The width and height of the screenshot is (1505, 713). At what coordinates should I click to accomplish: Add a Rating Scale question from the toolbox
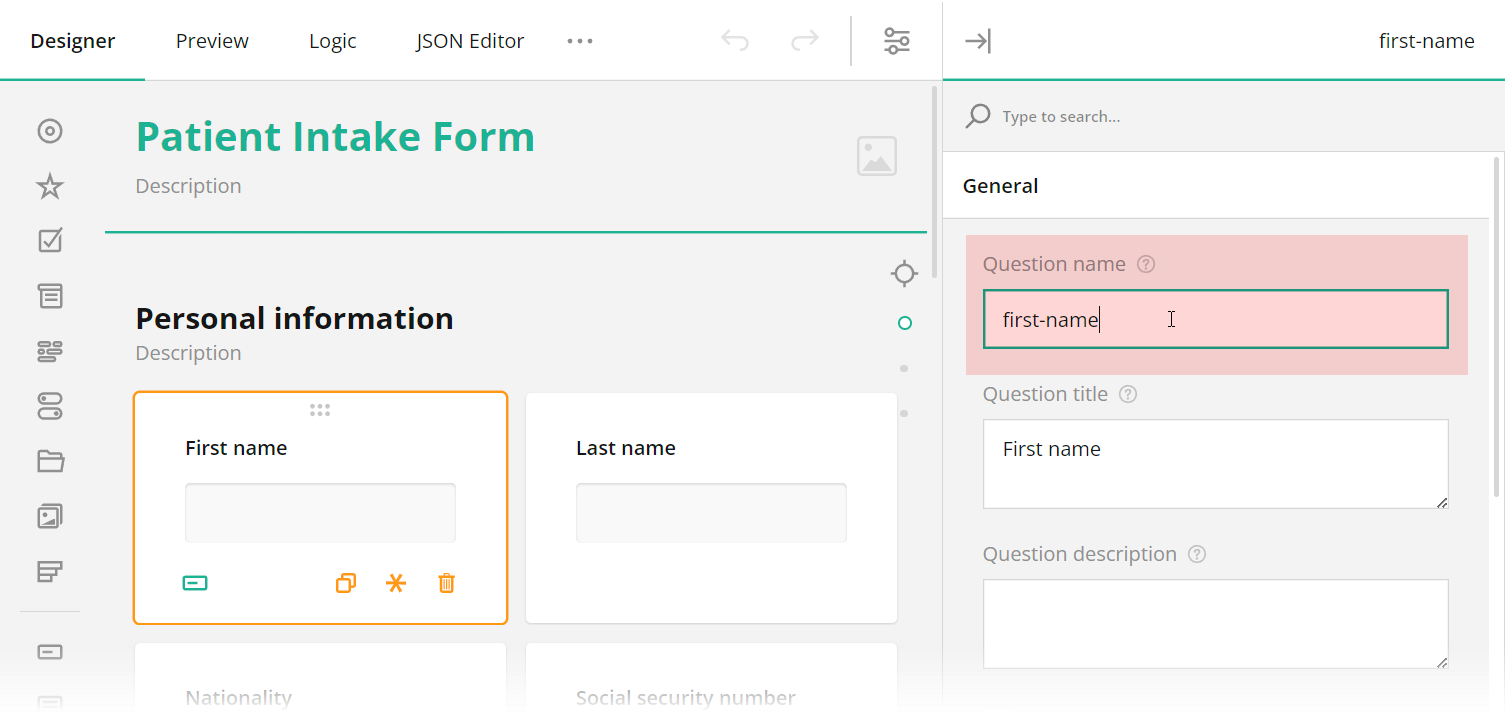(x=50, y=186)
